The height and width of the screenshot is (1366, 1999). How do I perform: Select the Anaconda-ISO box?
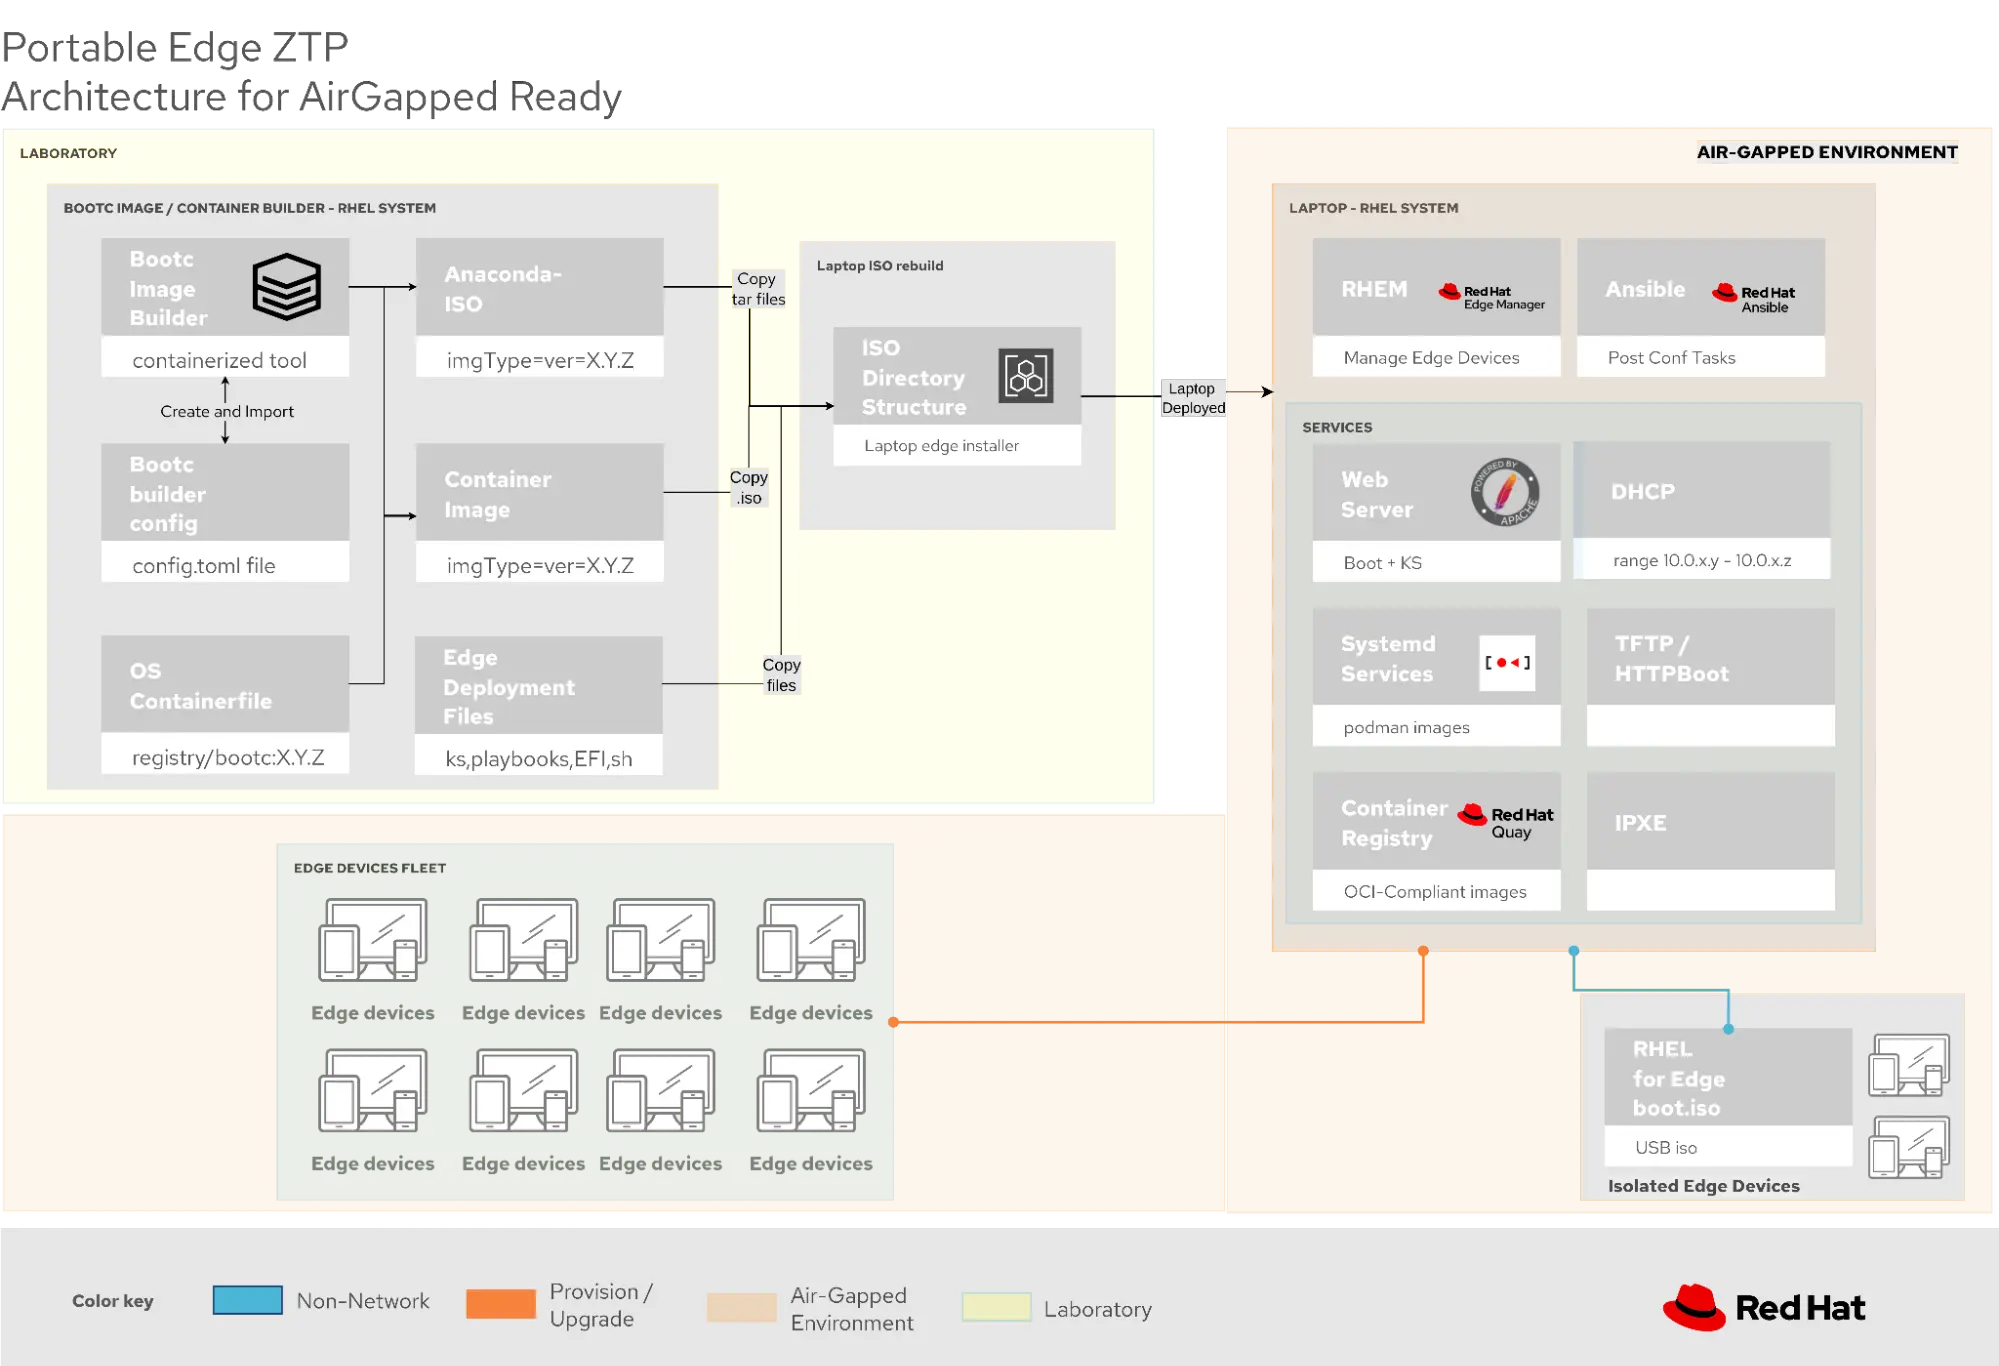540,307
